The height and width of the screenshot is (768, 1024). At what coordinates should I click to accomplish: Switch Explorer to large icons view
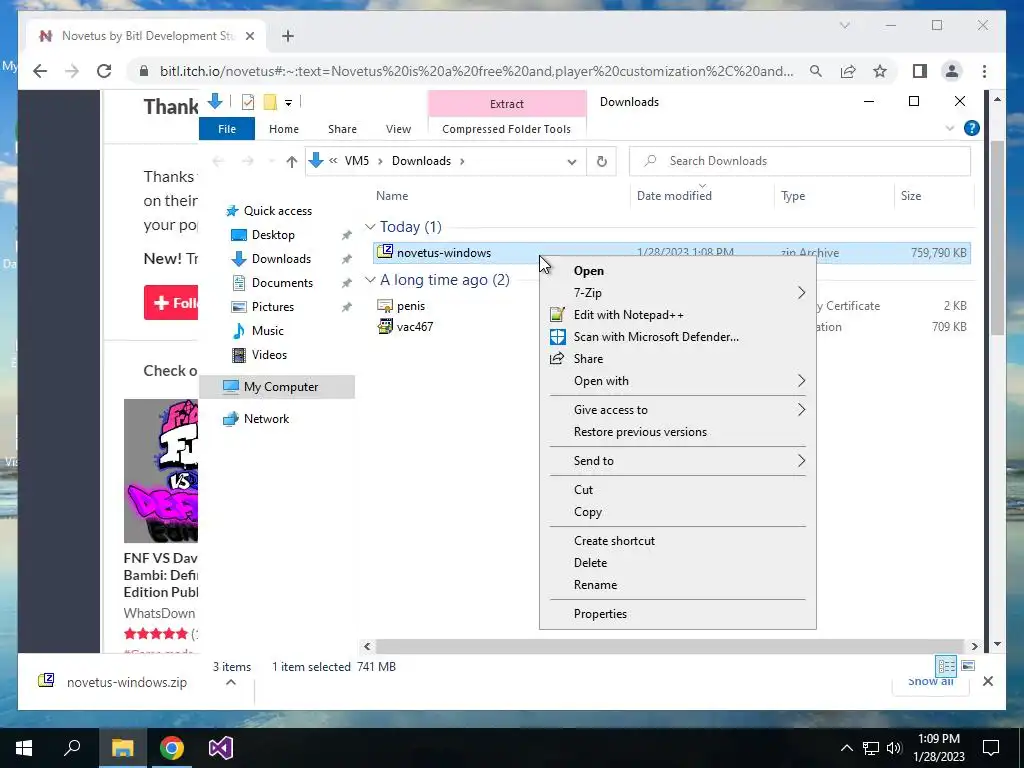tap(968, 666)
